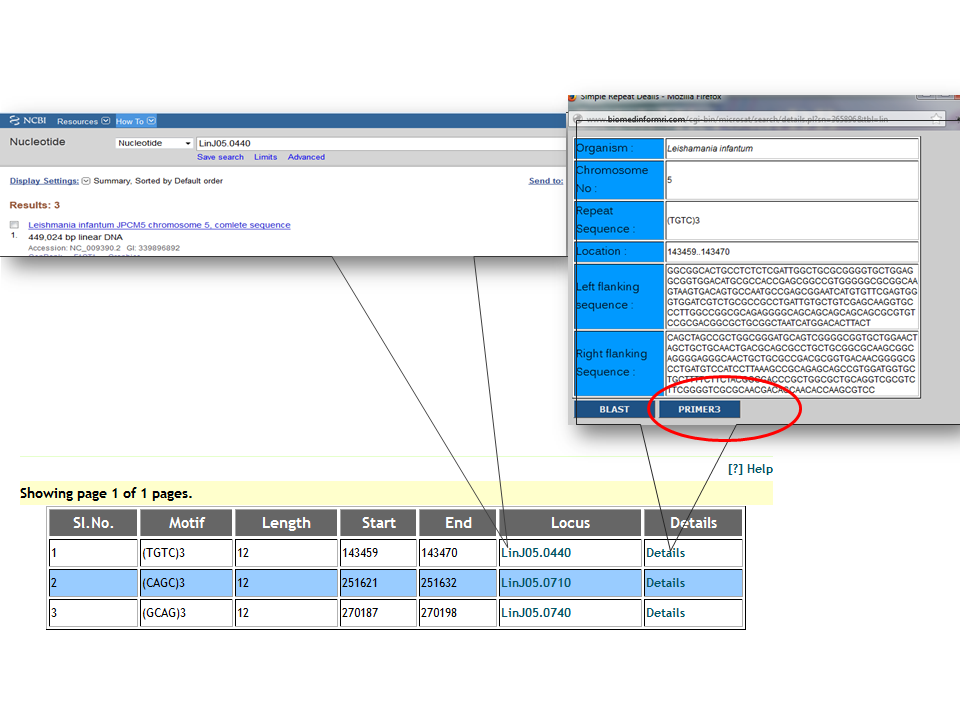Open locus LinJ05.0710 link
Image resolution: width=960 pixels, height=720 pixels.
[x=536, y=583]
